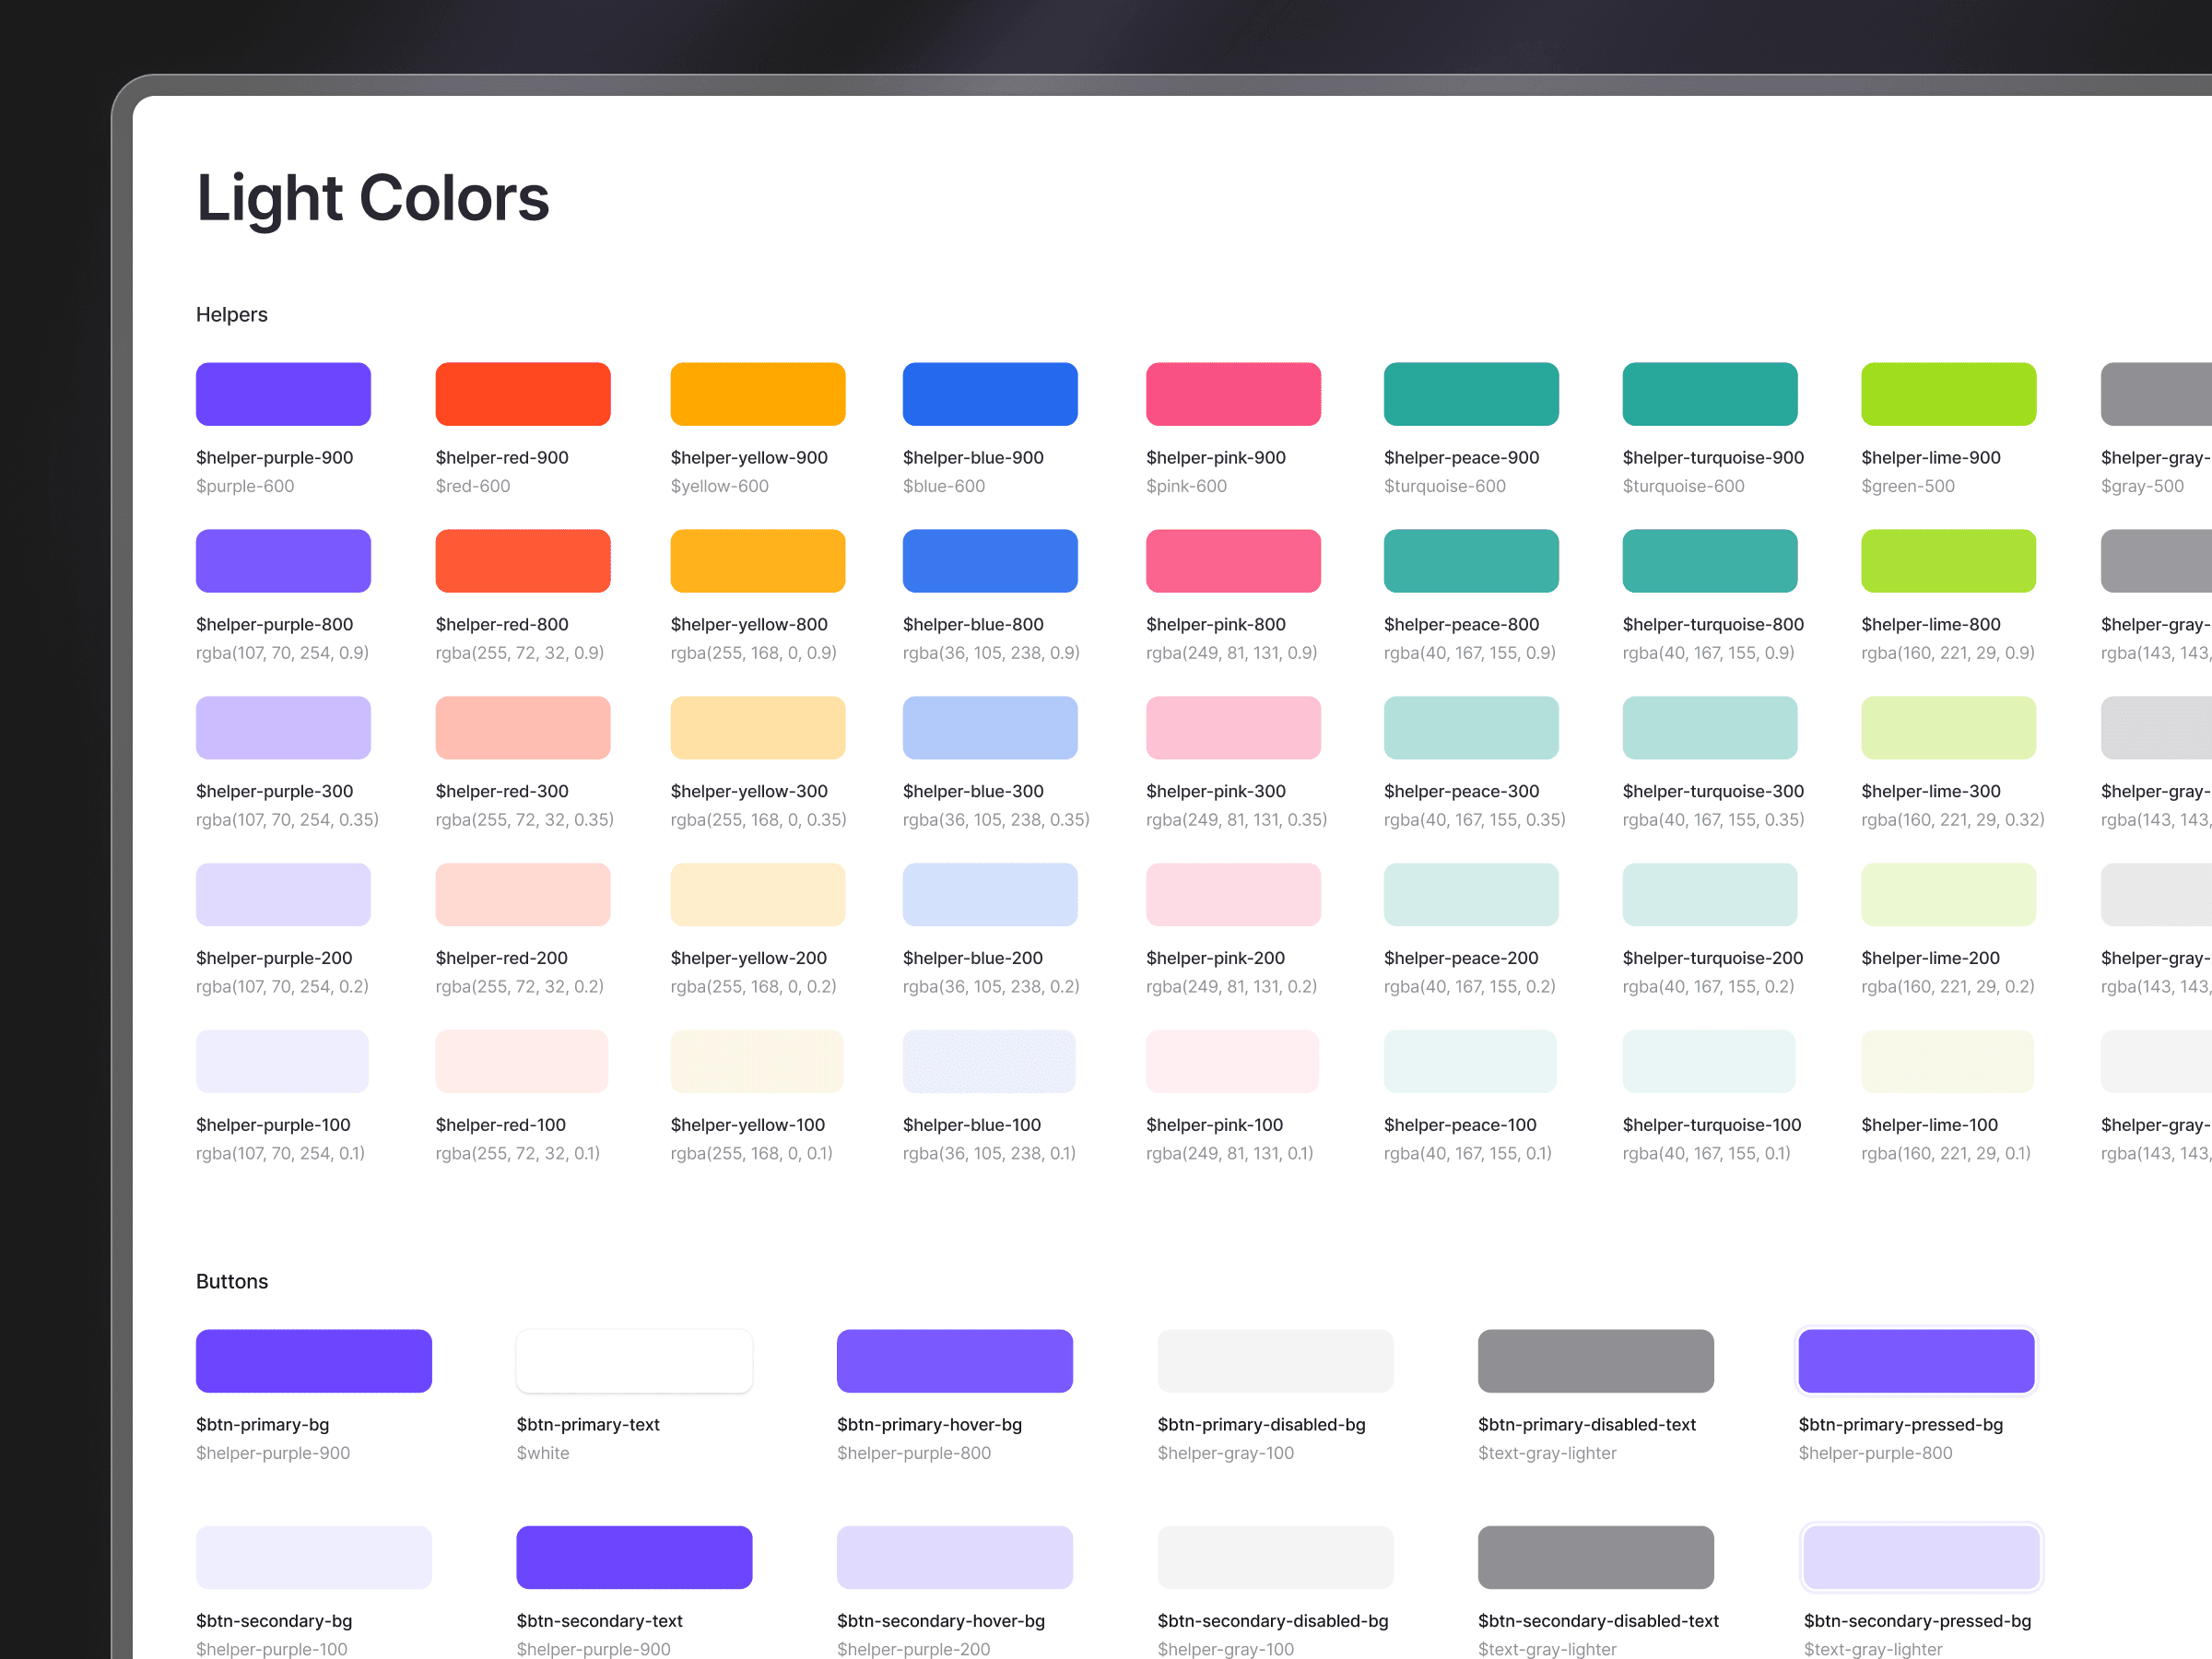Pick the $helper-blue-900 color swatch
Viewport: 2212px width, 1659px height.
tap(989, 394)
